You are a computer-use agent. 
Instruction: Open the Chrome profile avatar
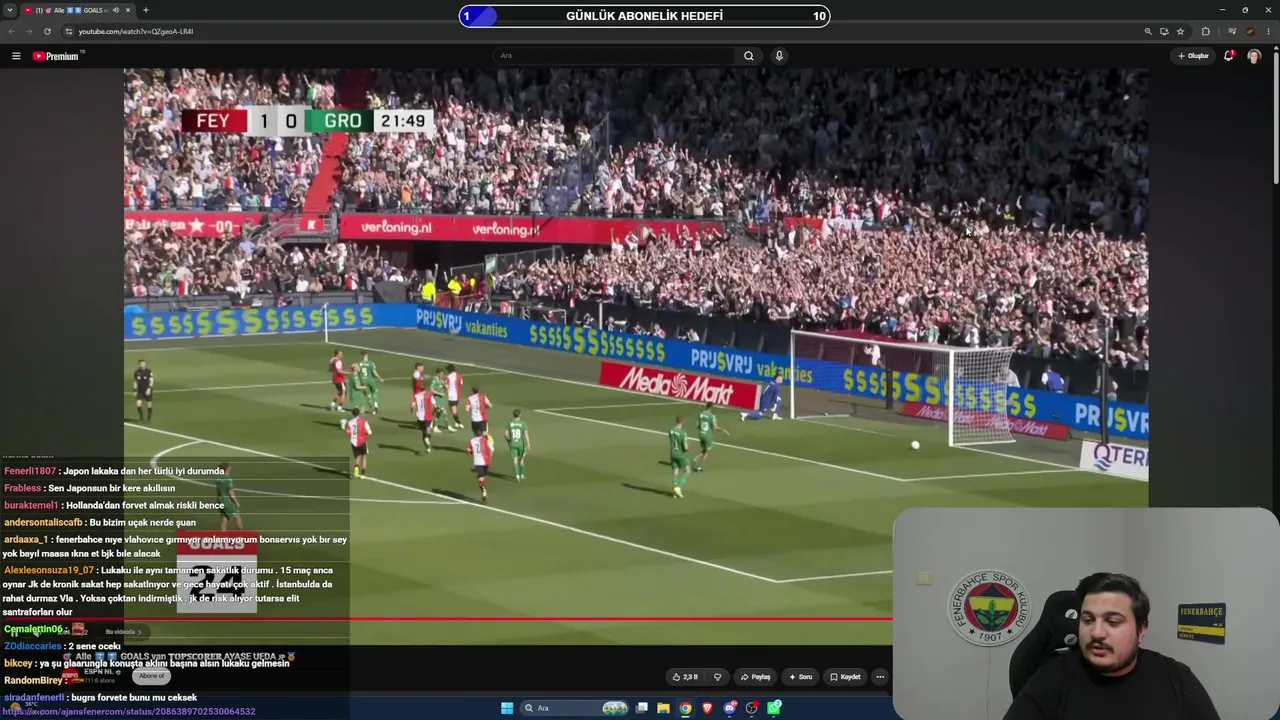click(x=1250, y=31)
